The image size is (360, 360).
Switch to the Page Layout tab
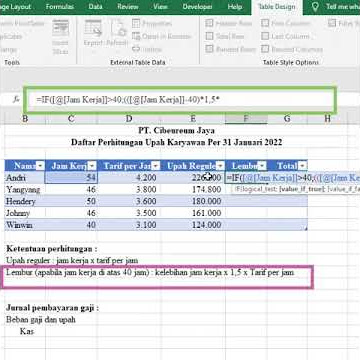tap(16, 7)
